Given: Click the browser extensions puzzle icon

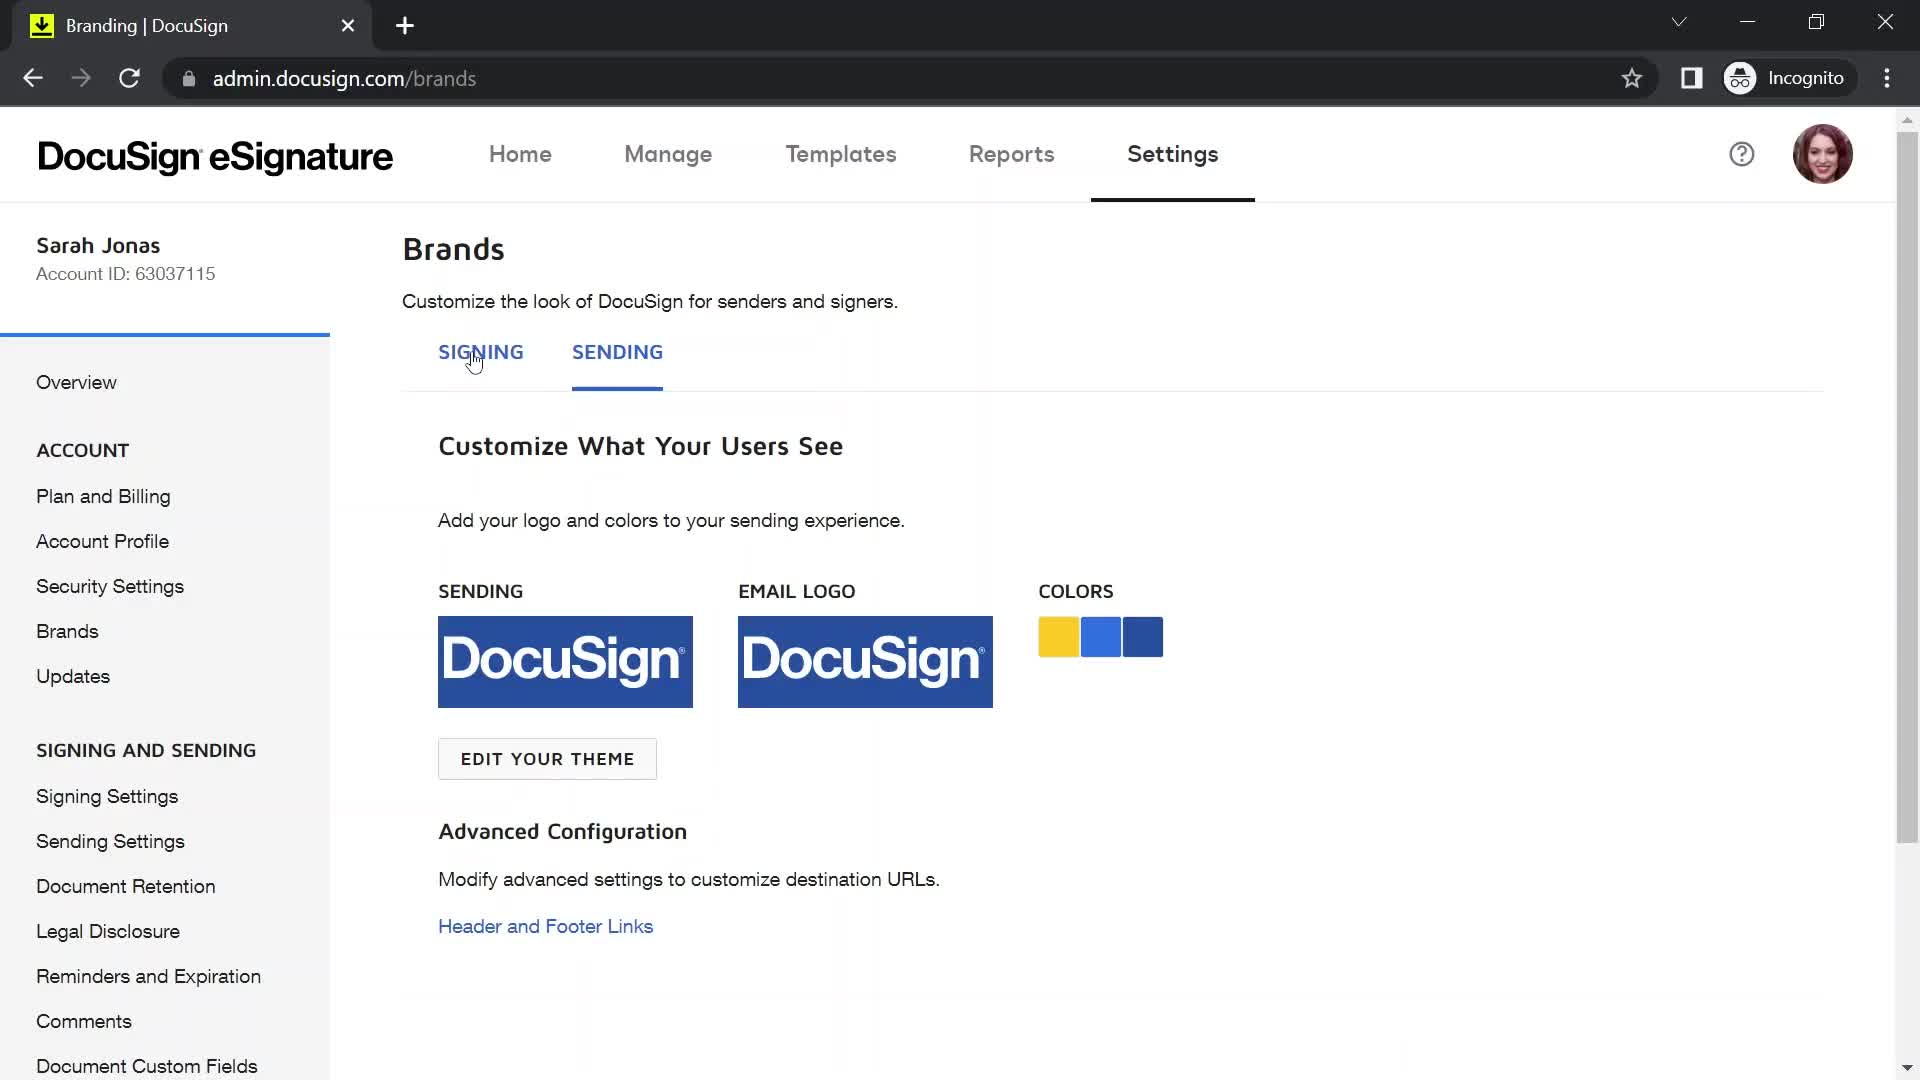Looking at the screenshot, I should [1692, 78].
